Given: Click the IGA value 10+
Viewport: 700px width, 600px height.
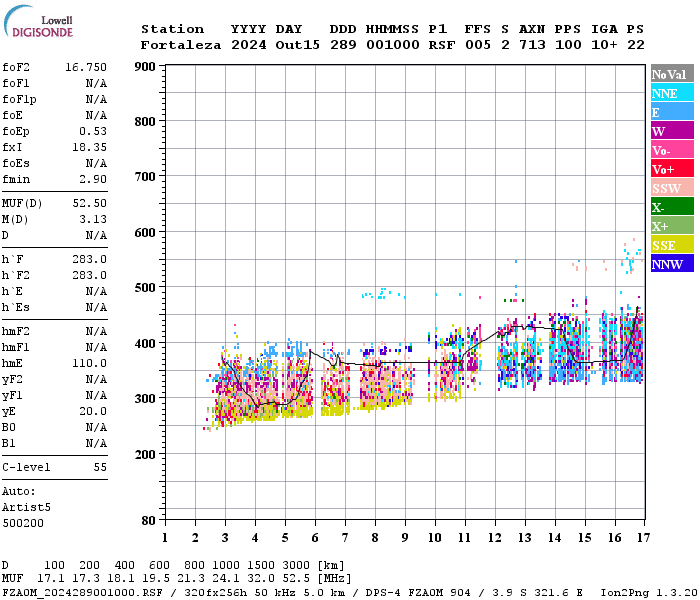Looking at the screenshot, I should tap(604, 45).
